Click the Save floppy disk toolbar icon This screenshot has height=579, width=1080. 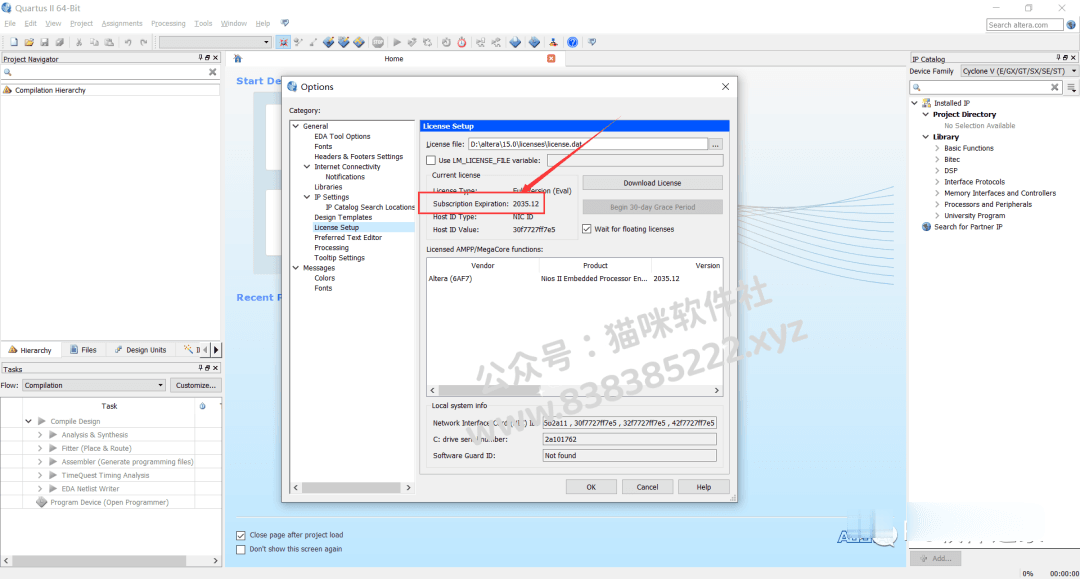44,43
